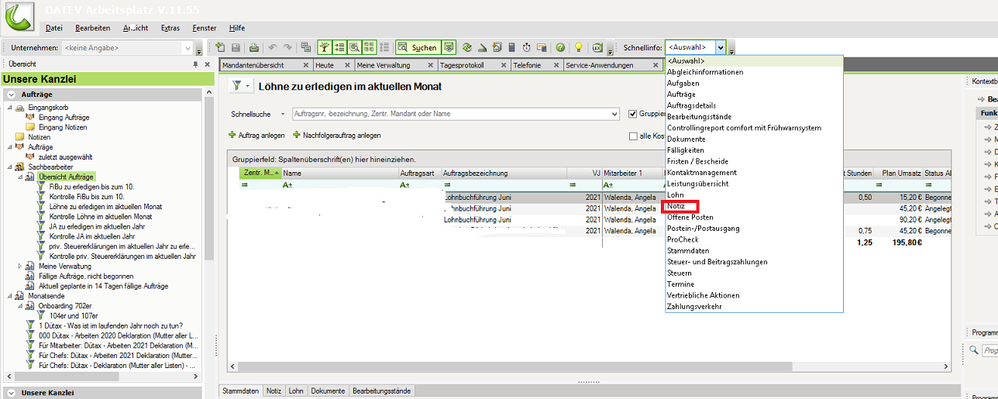Expand the Meine Verwaltung tree node

[19, 266]
